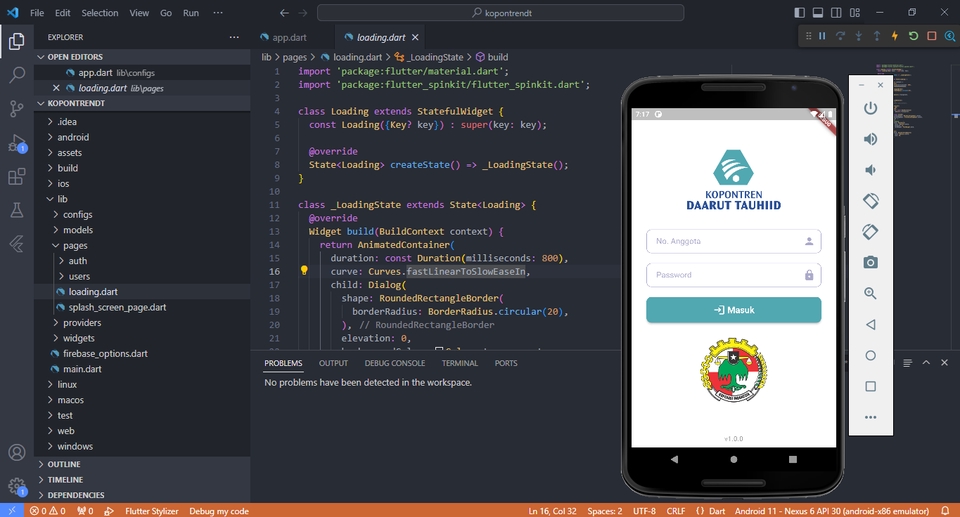Image resolution: width=960 pixels, height=517 pixels.
Task: Open the Search view in activity bar
Action: (17, 75)
